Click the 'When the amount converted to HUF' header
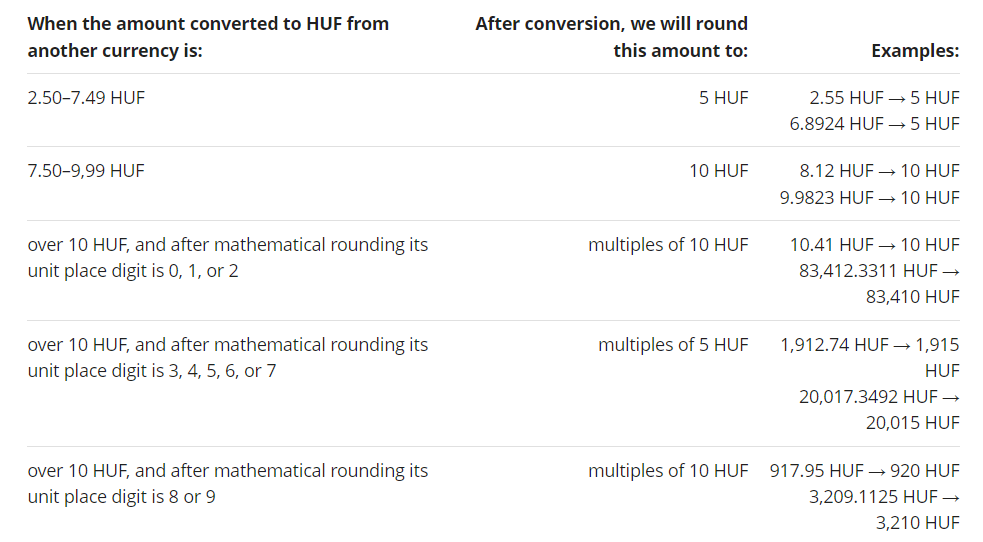983x542 pixels. [208, 23]
